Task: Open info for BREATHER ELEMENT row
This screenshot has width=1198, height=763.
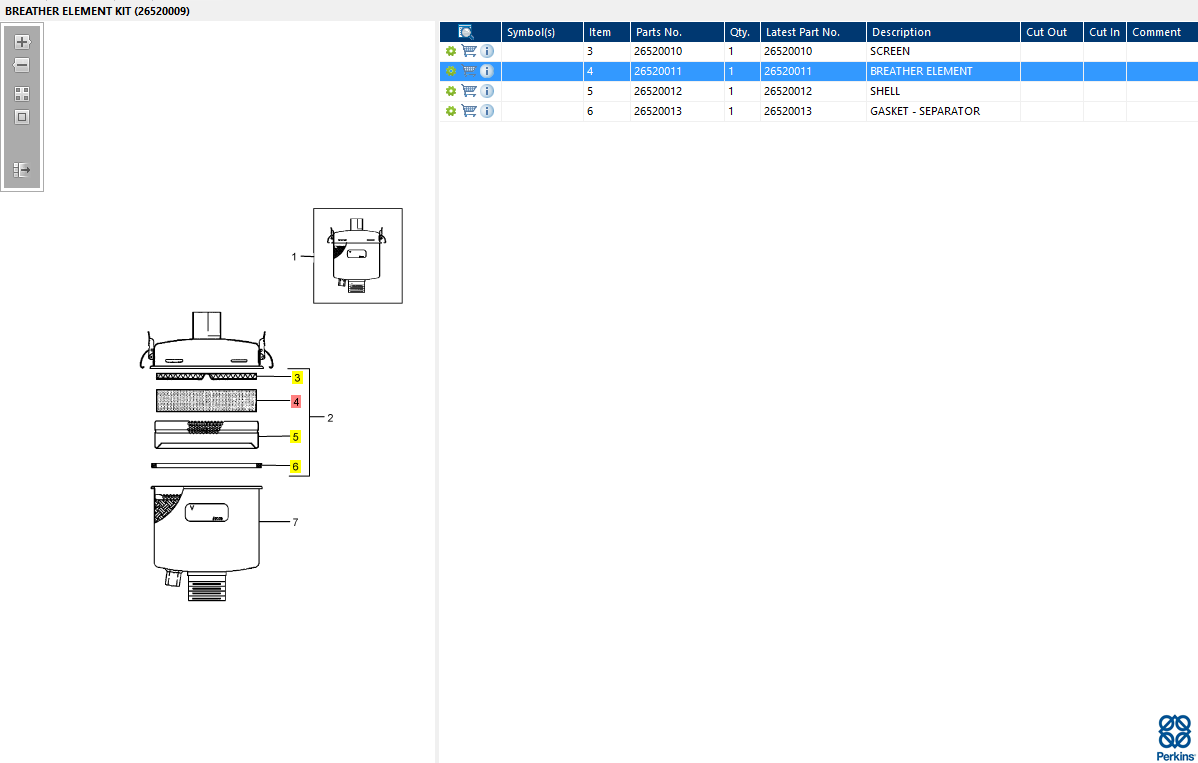Action: tap(487, 71)
